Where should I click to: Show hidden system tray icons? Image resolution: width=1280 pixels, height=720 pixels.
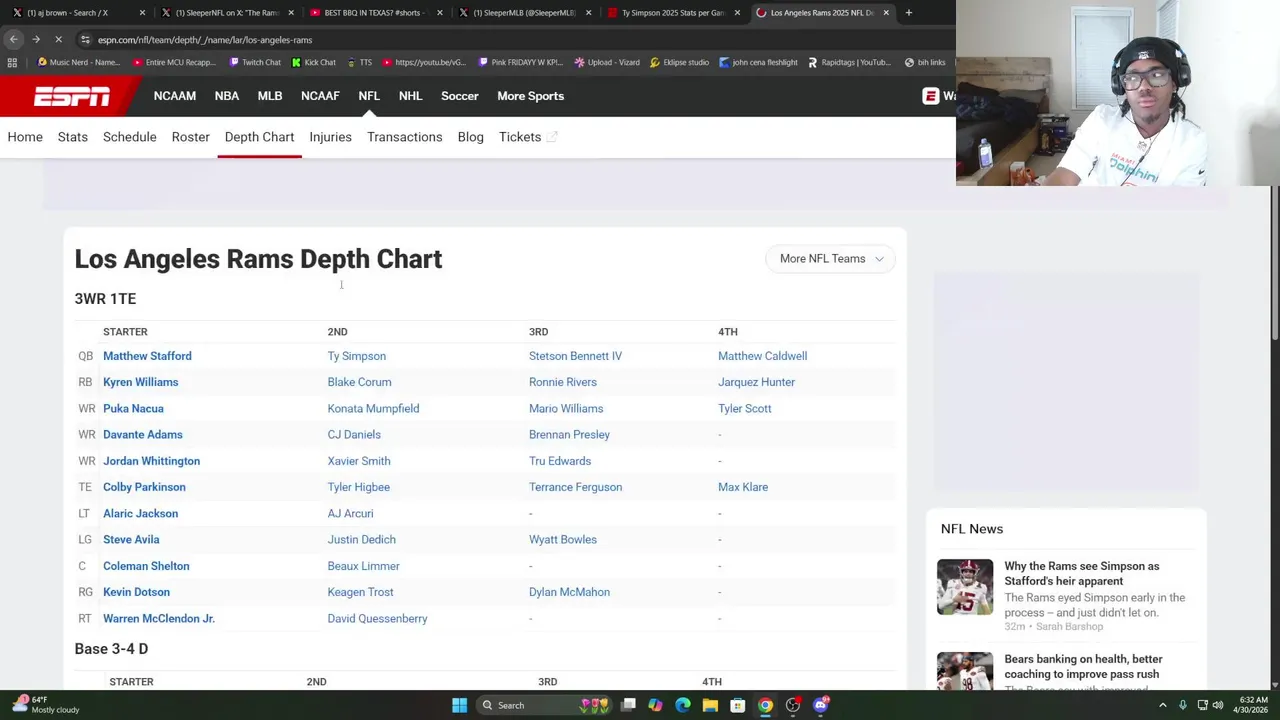pyautogui.click(x=1162, y=705)
